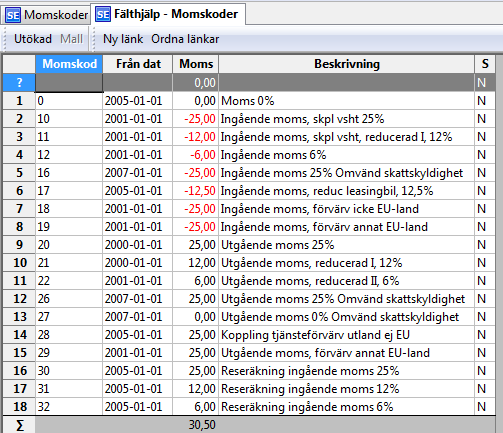Click the Σ summary row header
The width and height of the screenshot is (503, 433).
pos(19,425)
